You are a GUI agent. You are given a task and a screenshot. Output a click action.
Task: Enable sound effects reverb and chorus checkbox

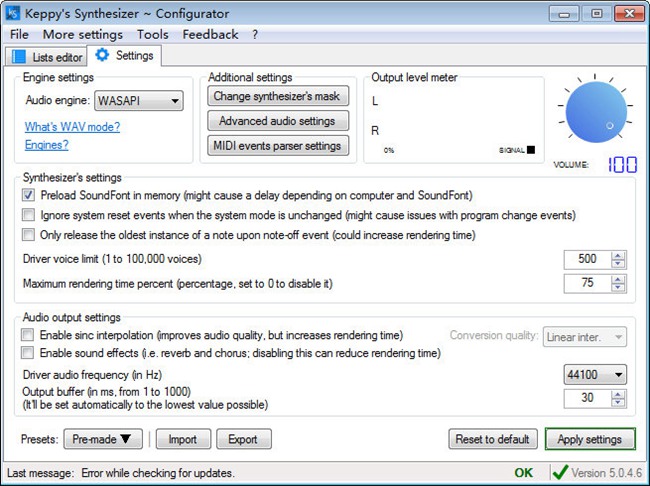tap(28, 353)
